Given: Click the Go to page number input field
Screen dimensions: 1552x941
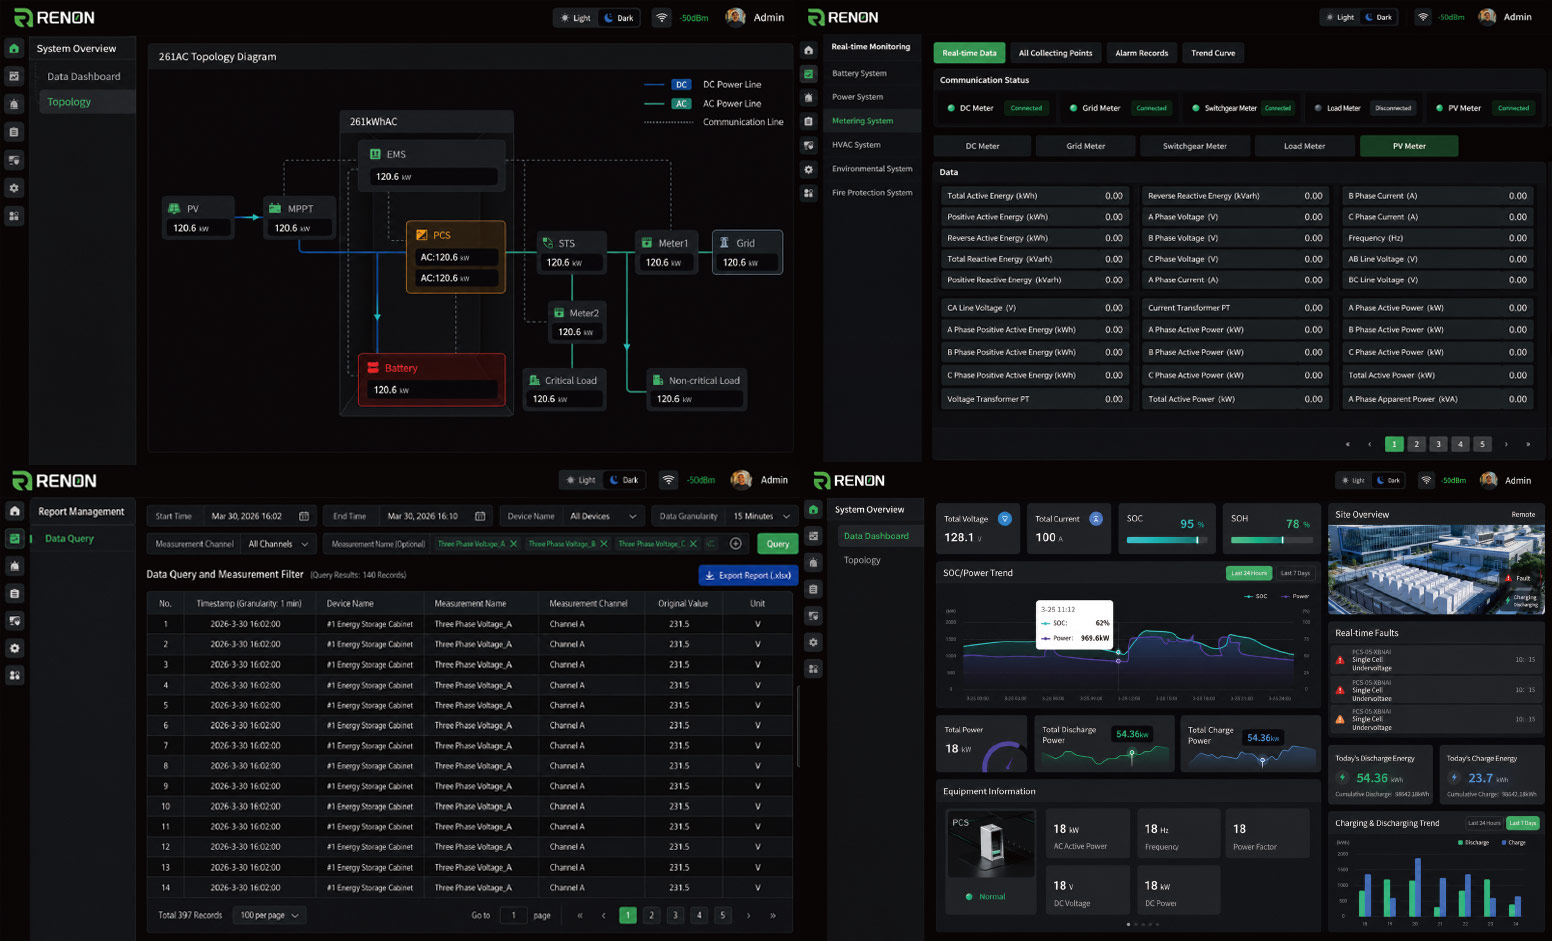Looking at the screenshot, I should [513, 915].
